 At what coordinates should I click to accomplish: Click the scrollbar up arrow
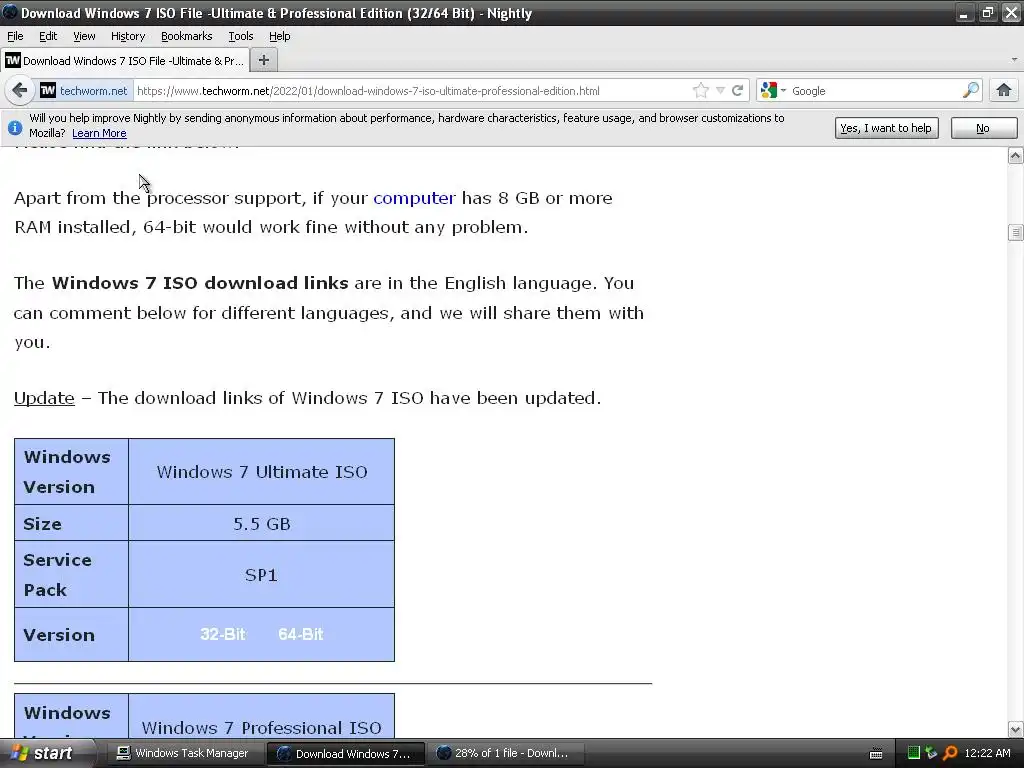(x=1015, y=155)
